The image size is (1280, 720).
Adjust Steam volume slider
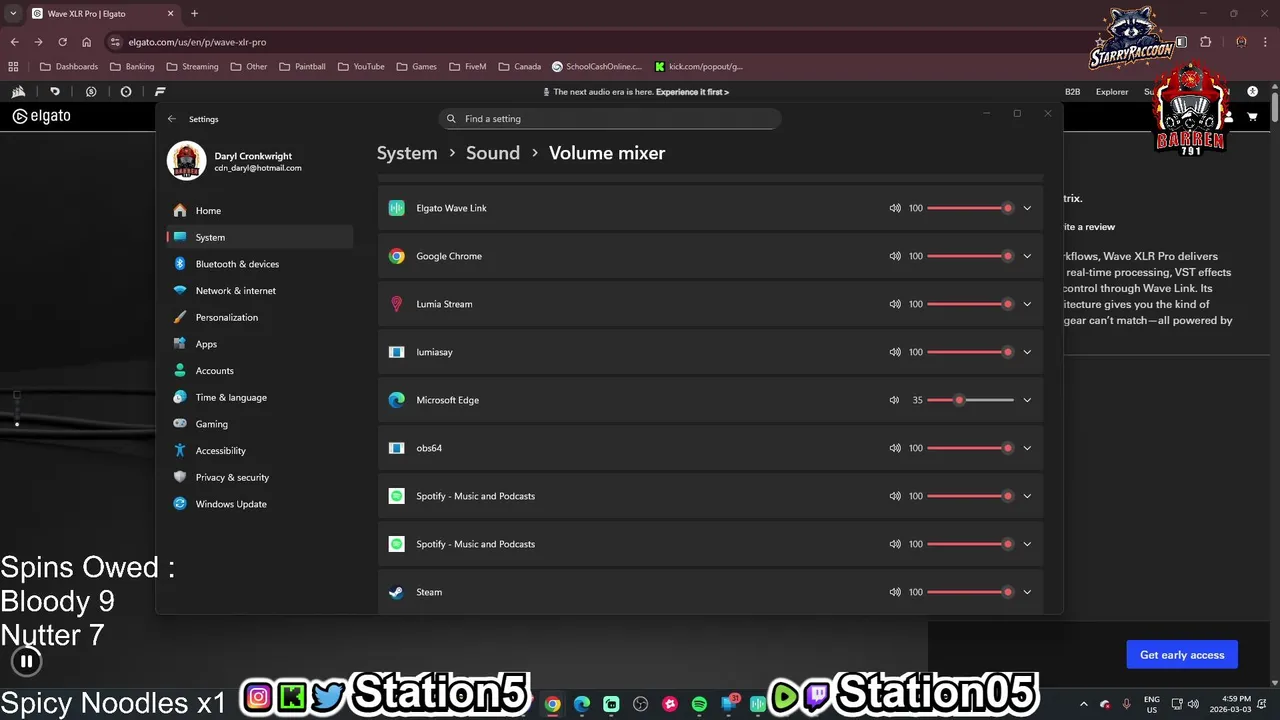tap(970, 592)
